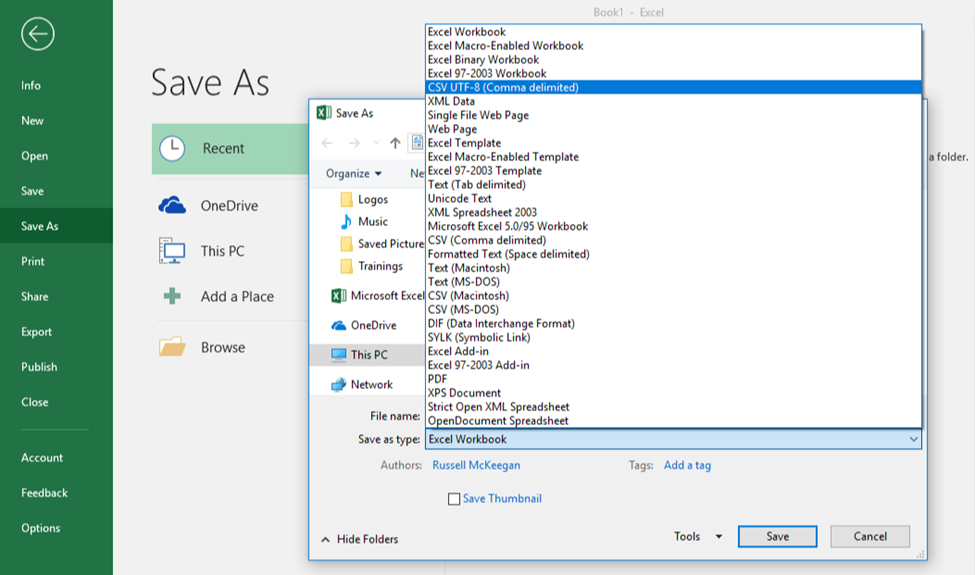Choose Text (Tab delimited) type
Screen dimensions: 975x575
[673, 185]
